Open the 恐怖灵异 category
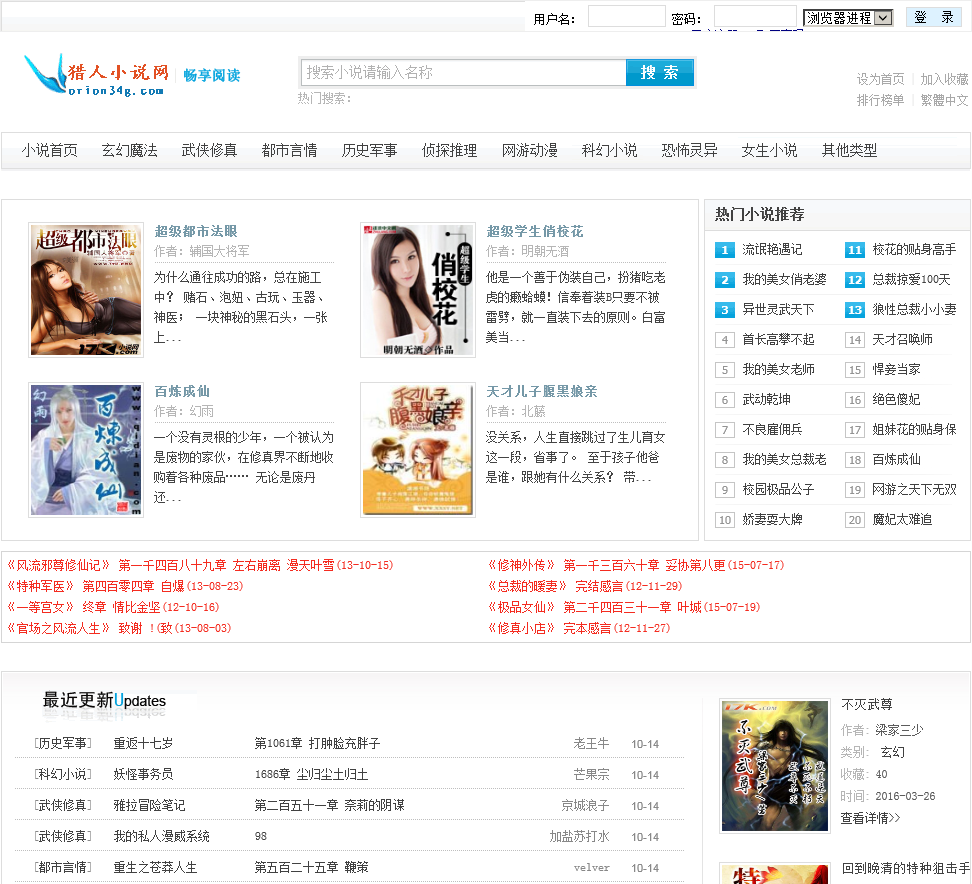 tap(689, 150)
